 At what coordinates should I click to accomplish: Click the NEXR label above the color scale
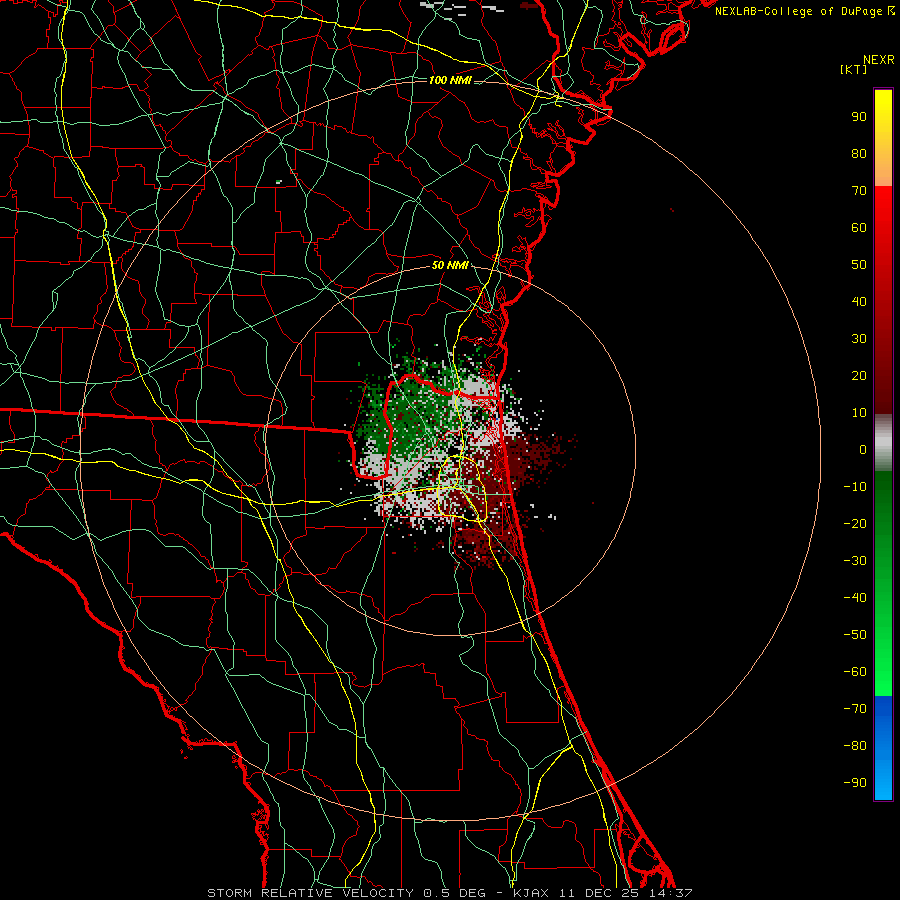[879, 60]
